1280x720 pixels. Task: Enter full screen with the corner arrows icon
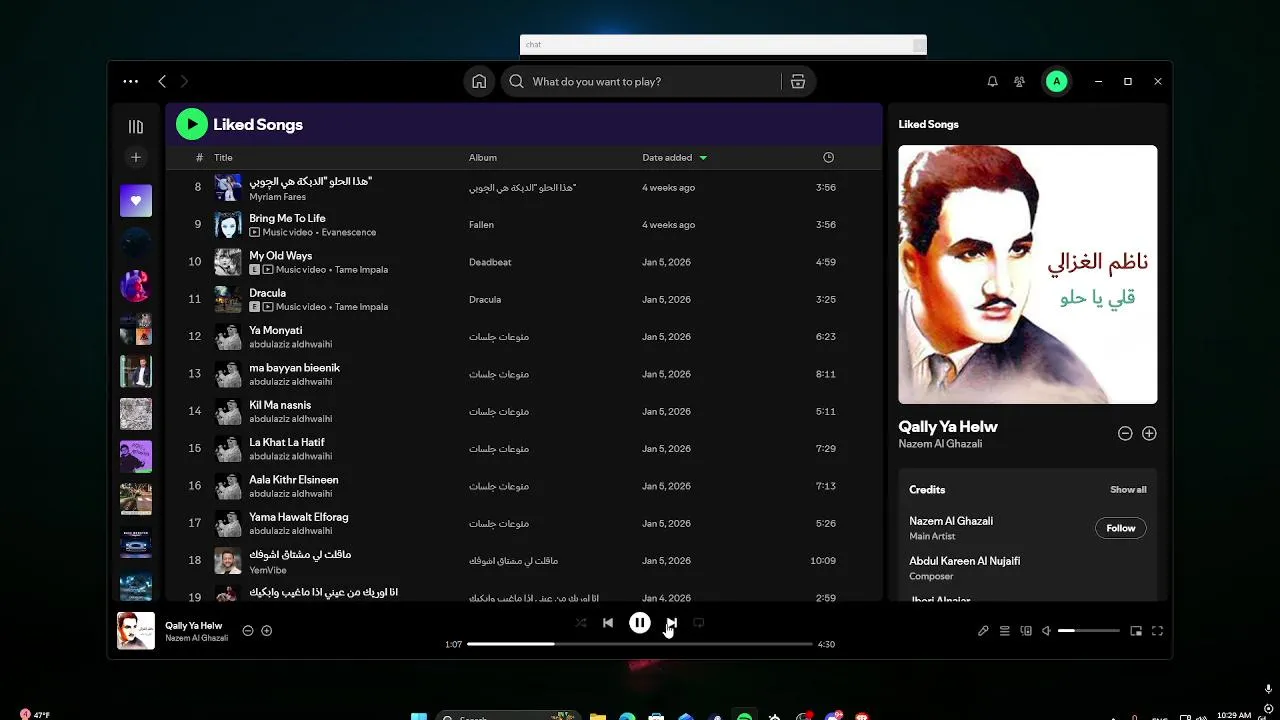[1158, 631]
